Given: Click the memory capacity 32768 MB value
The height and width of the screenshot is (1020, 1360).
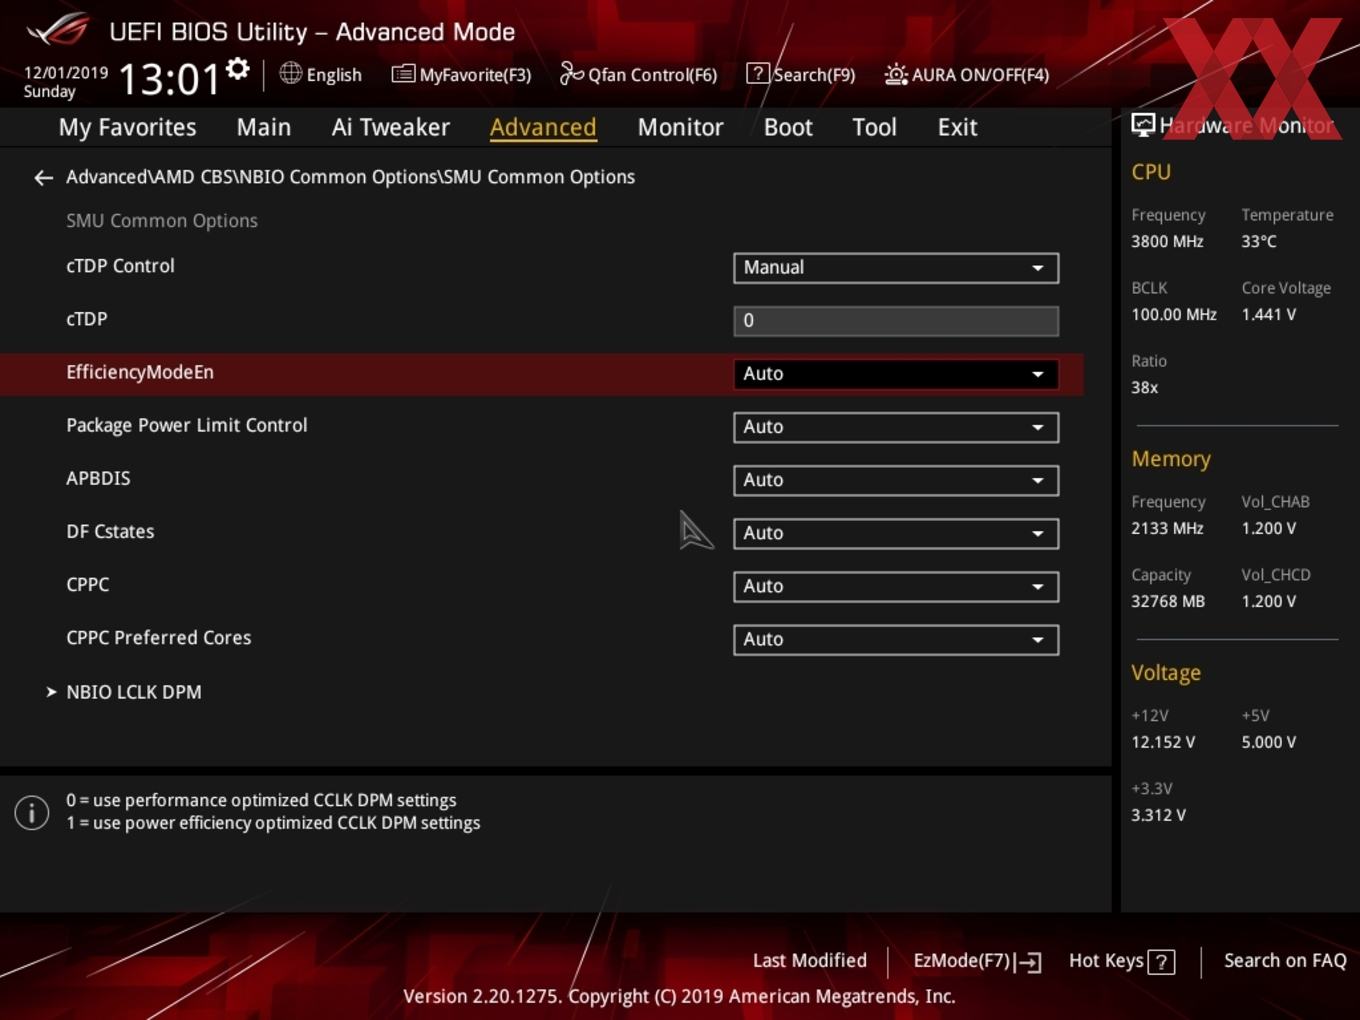Looking at the screenshot, I should click(1168, 601).
